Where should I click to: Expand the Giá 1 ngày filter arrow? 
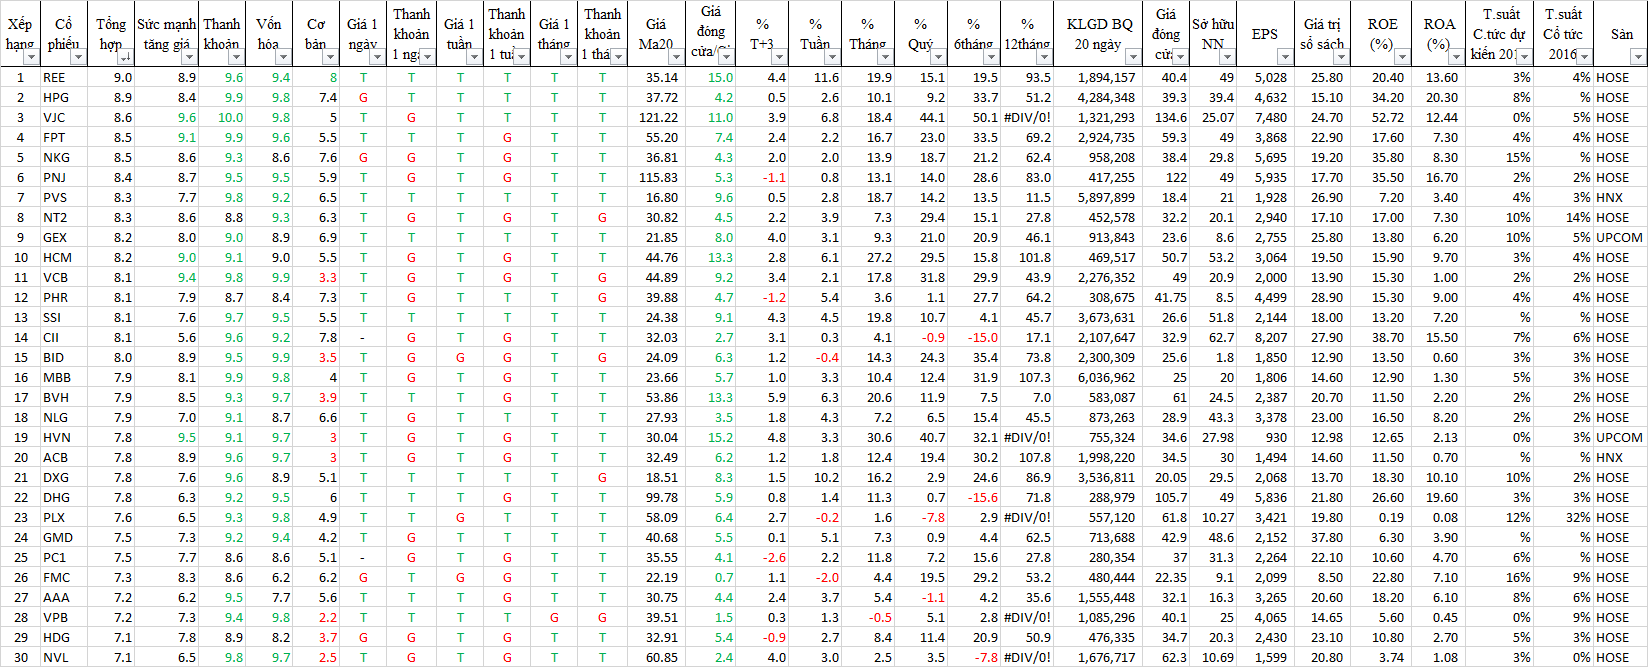tap(377, 57)
